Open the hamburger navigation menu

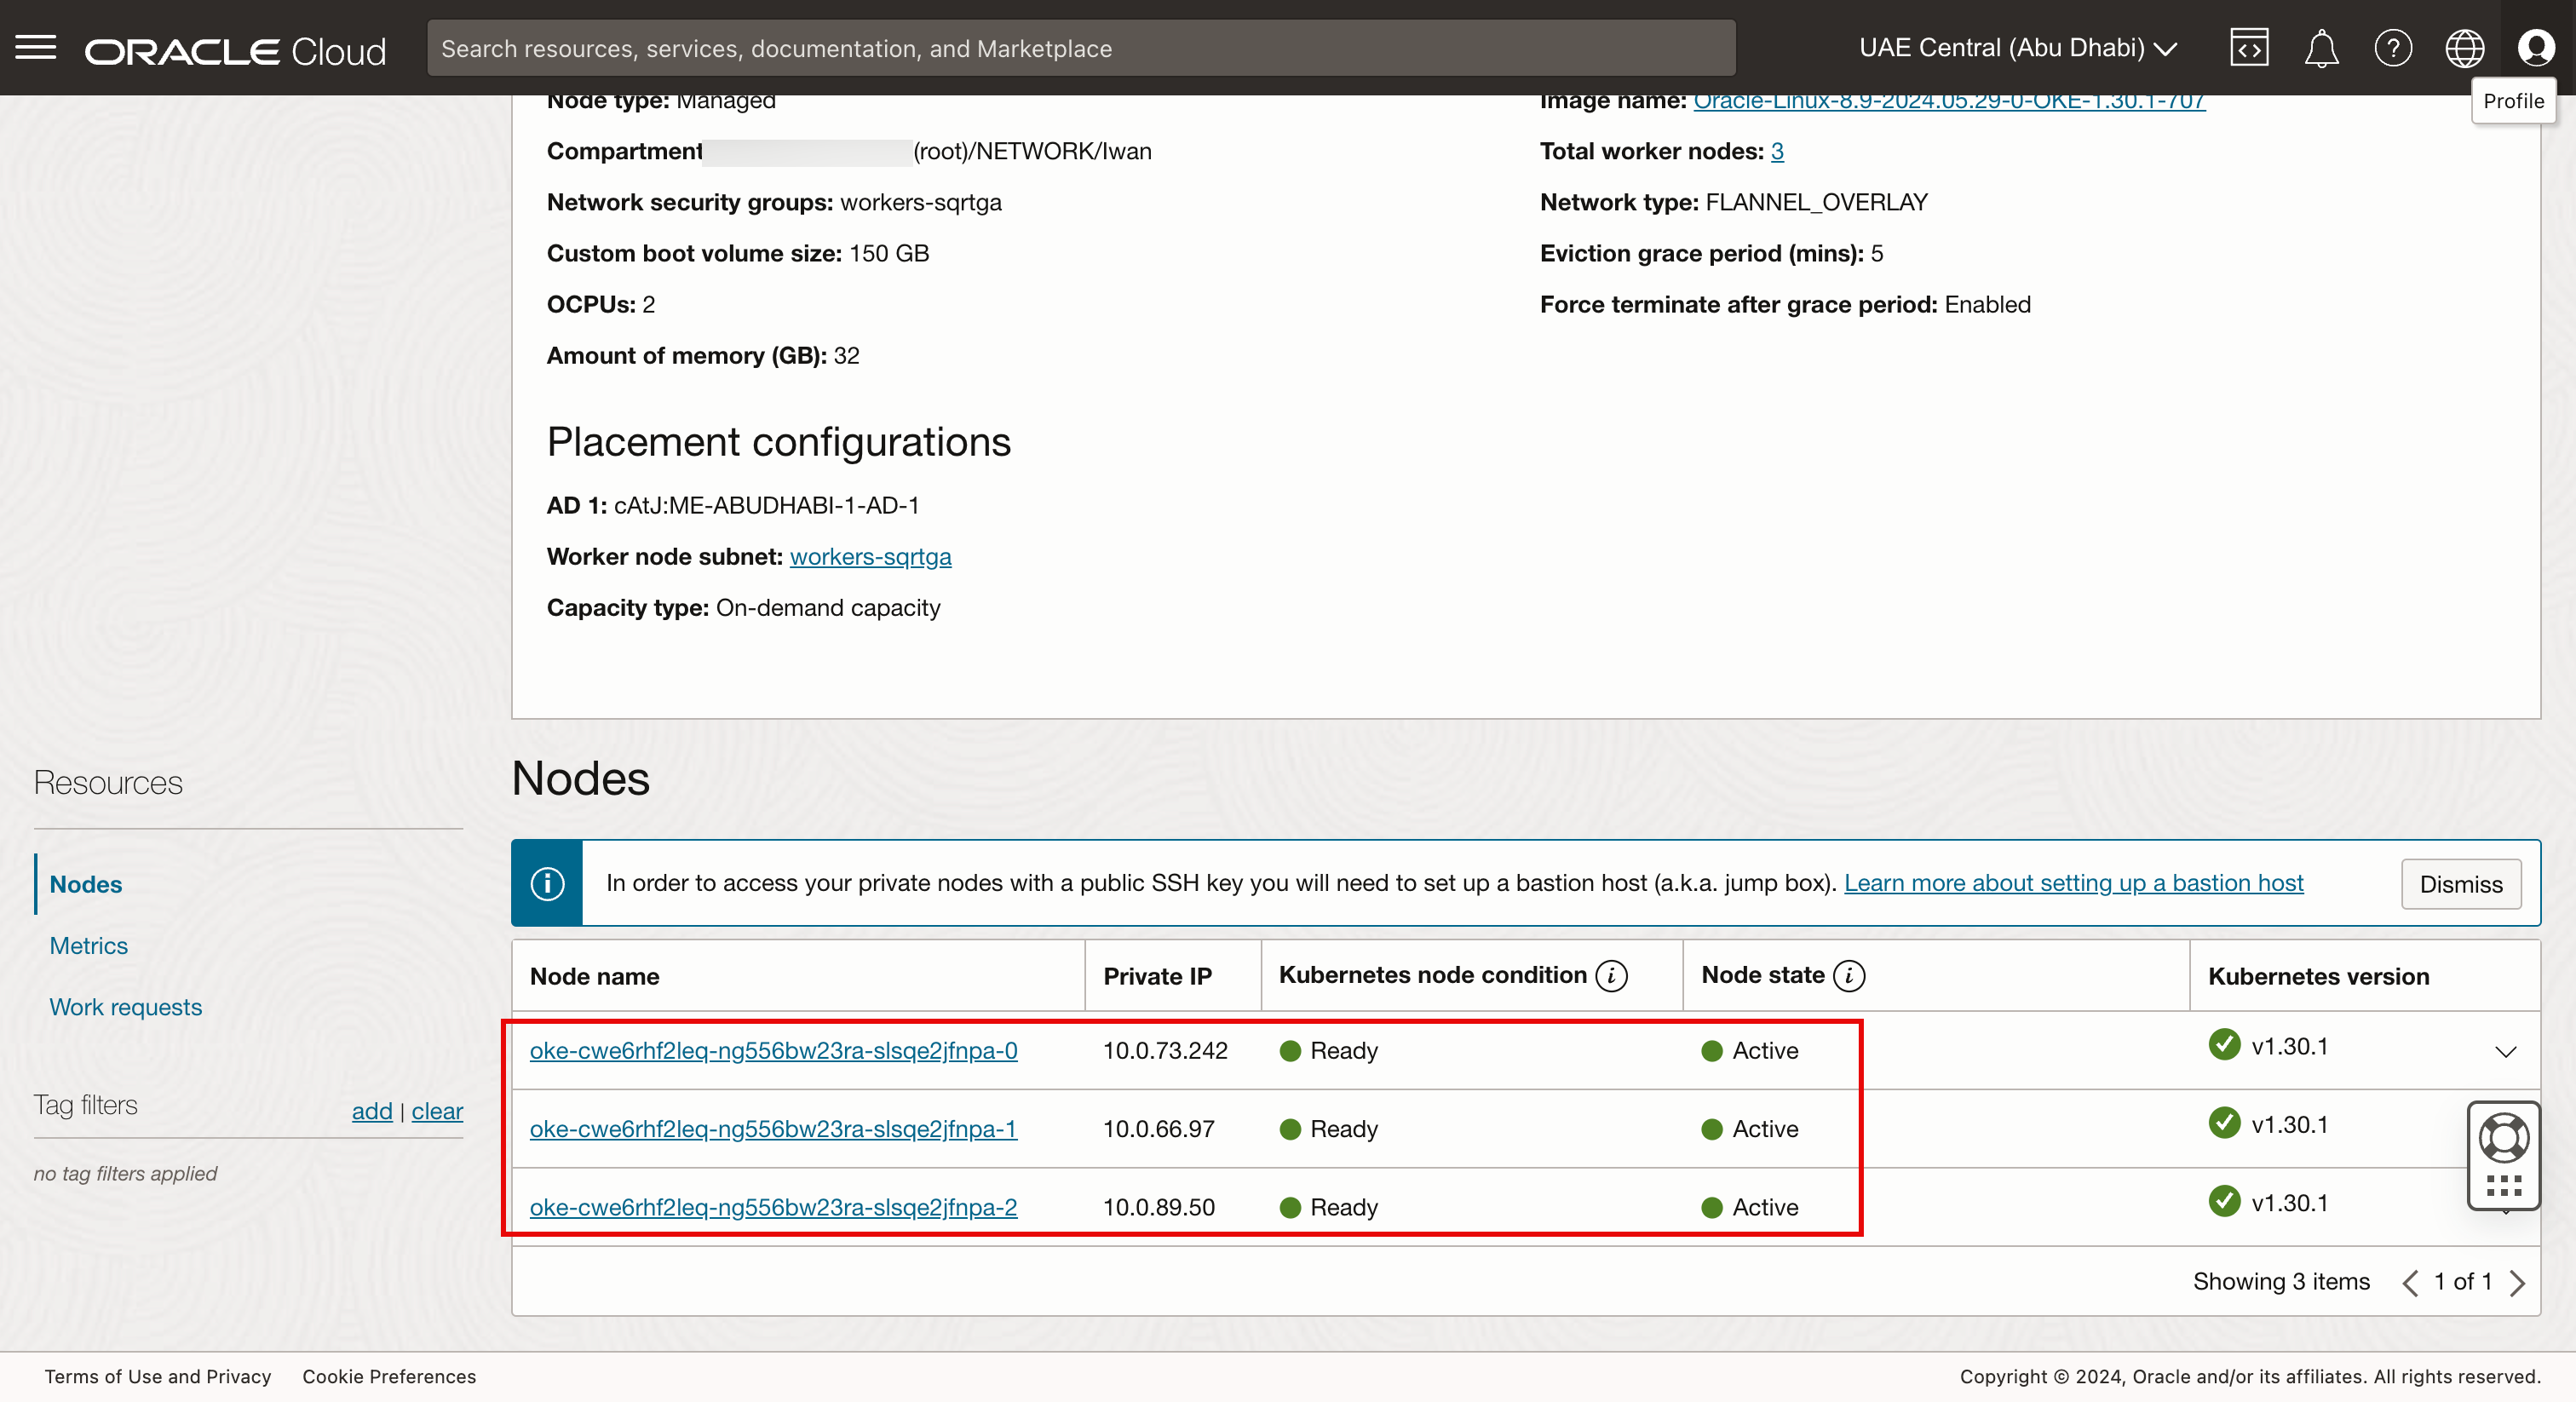[36, 47]
